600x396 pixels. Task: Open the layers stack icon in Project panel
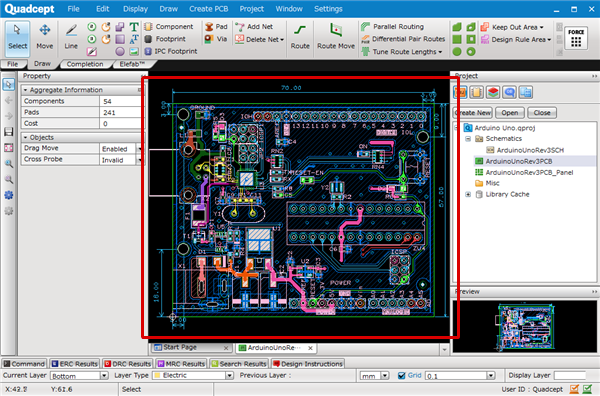(493, 92)
